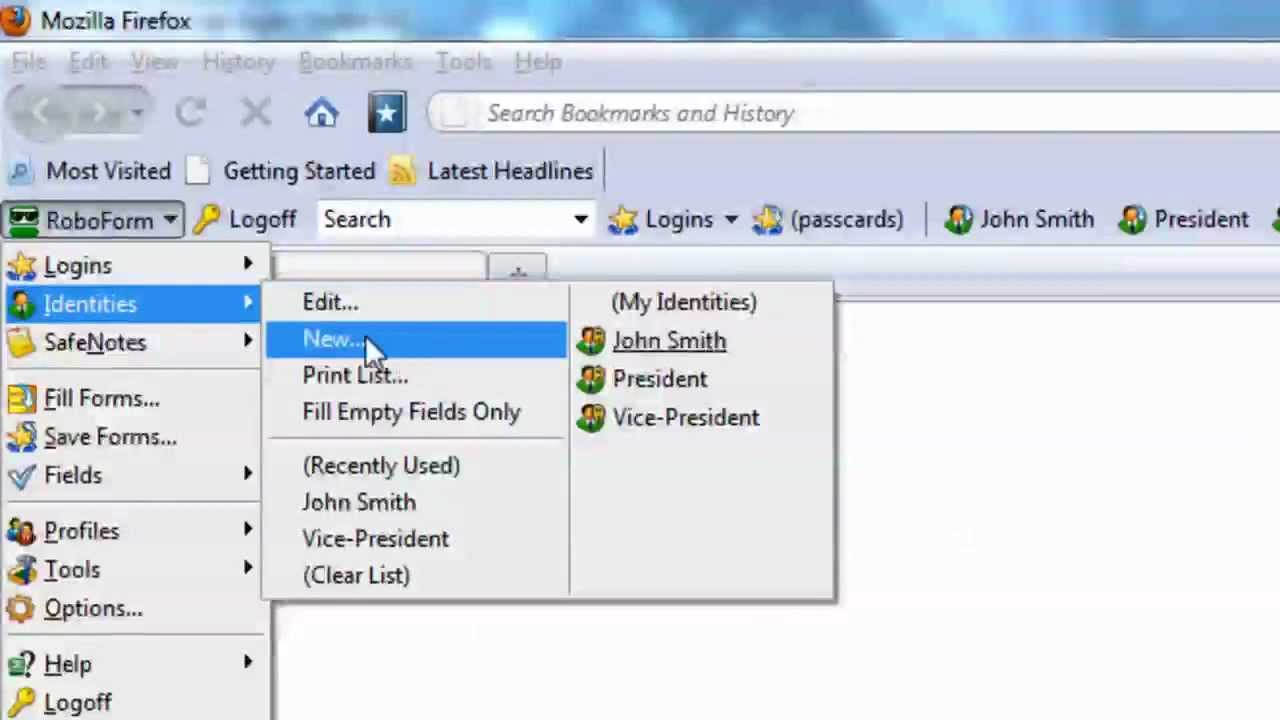
Task: Select Identities in RoboForm menu
Action: pyautogui.click(x=134, y=304)
